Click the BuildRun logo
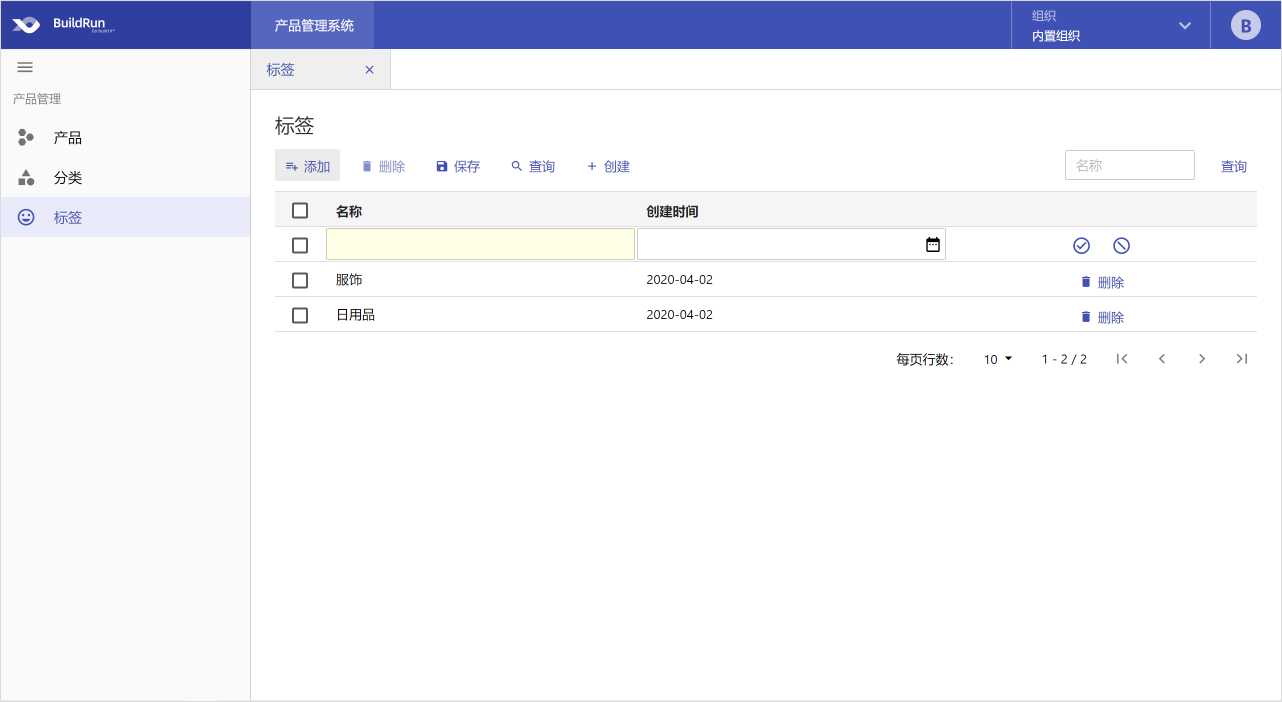 66,24
